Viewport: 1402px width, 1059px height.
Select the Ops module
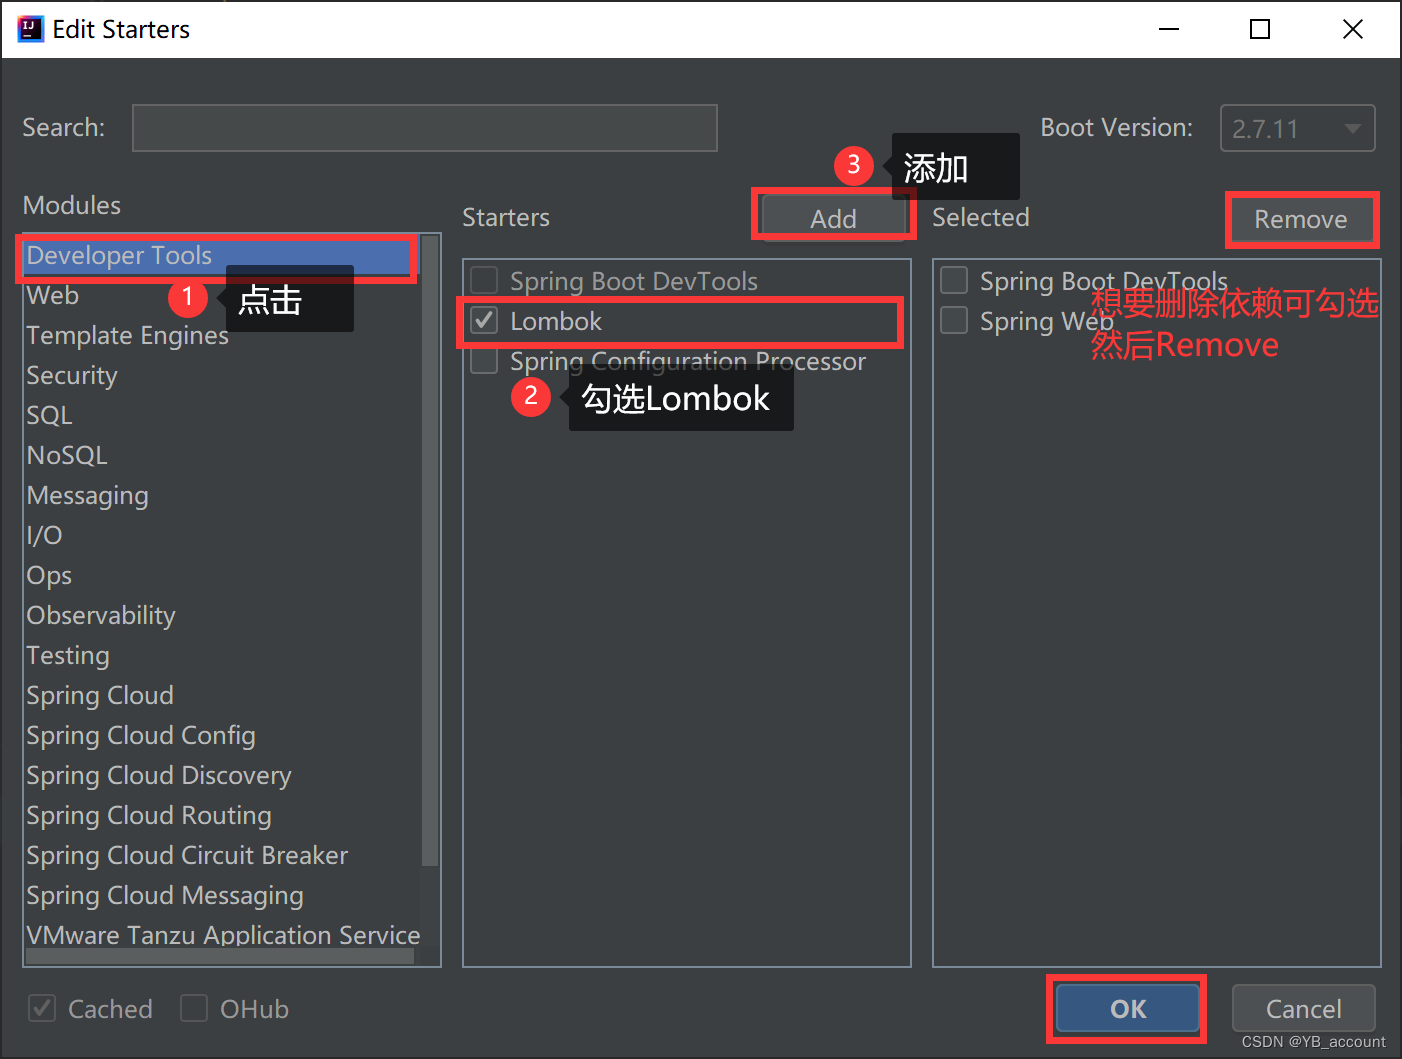tap(49, 576)
